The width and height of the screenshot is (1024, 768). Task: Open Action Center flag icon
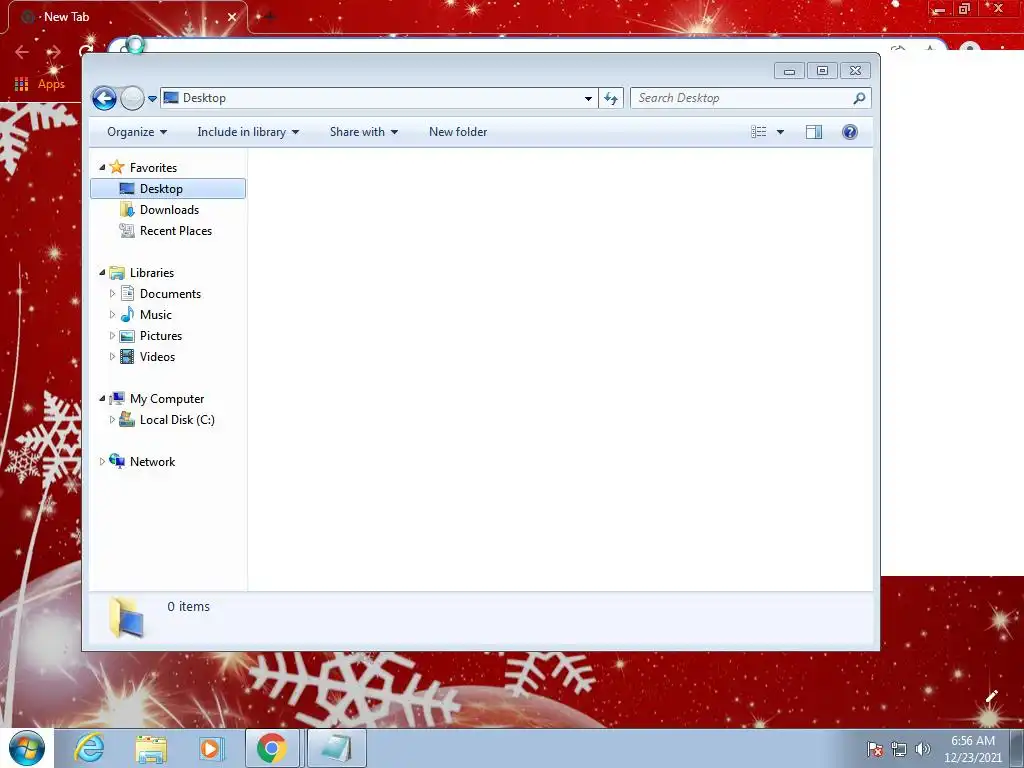pyautogui.click(x=875, y=749)
